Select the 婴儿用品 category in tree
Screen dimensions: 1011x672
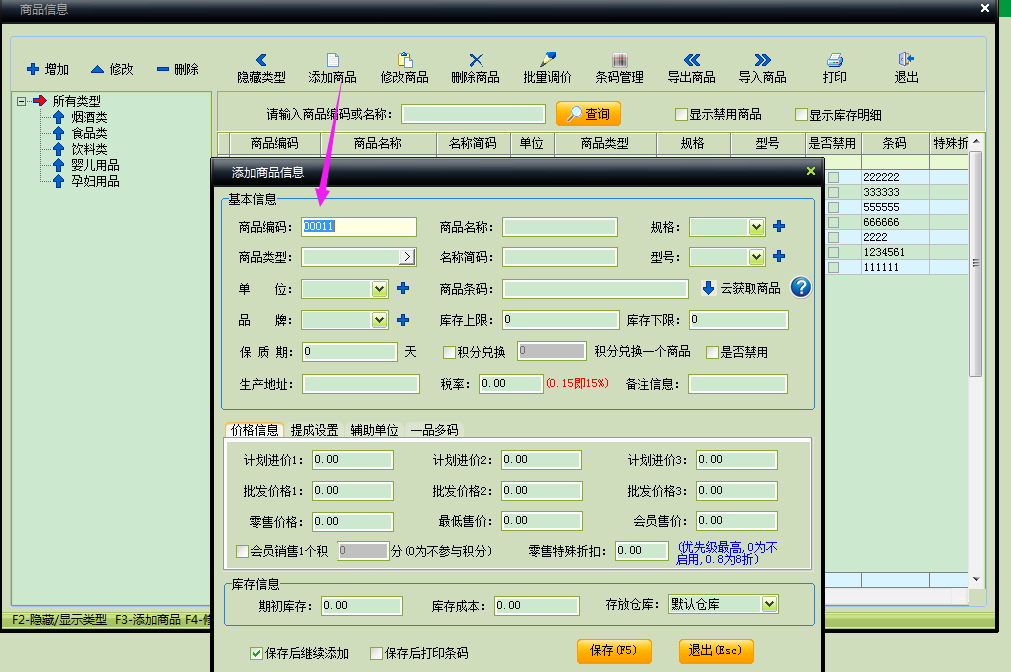[95, 165]
